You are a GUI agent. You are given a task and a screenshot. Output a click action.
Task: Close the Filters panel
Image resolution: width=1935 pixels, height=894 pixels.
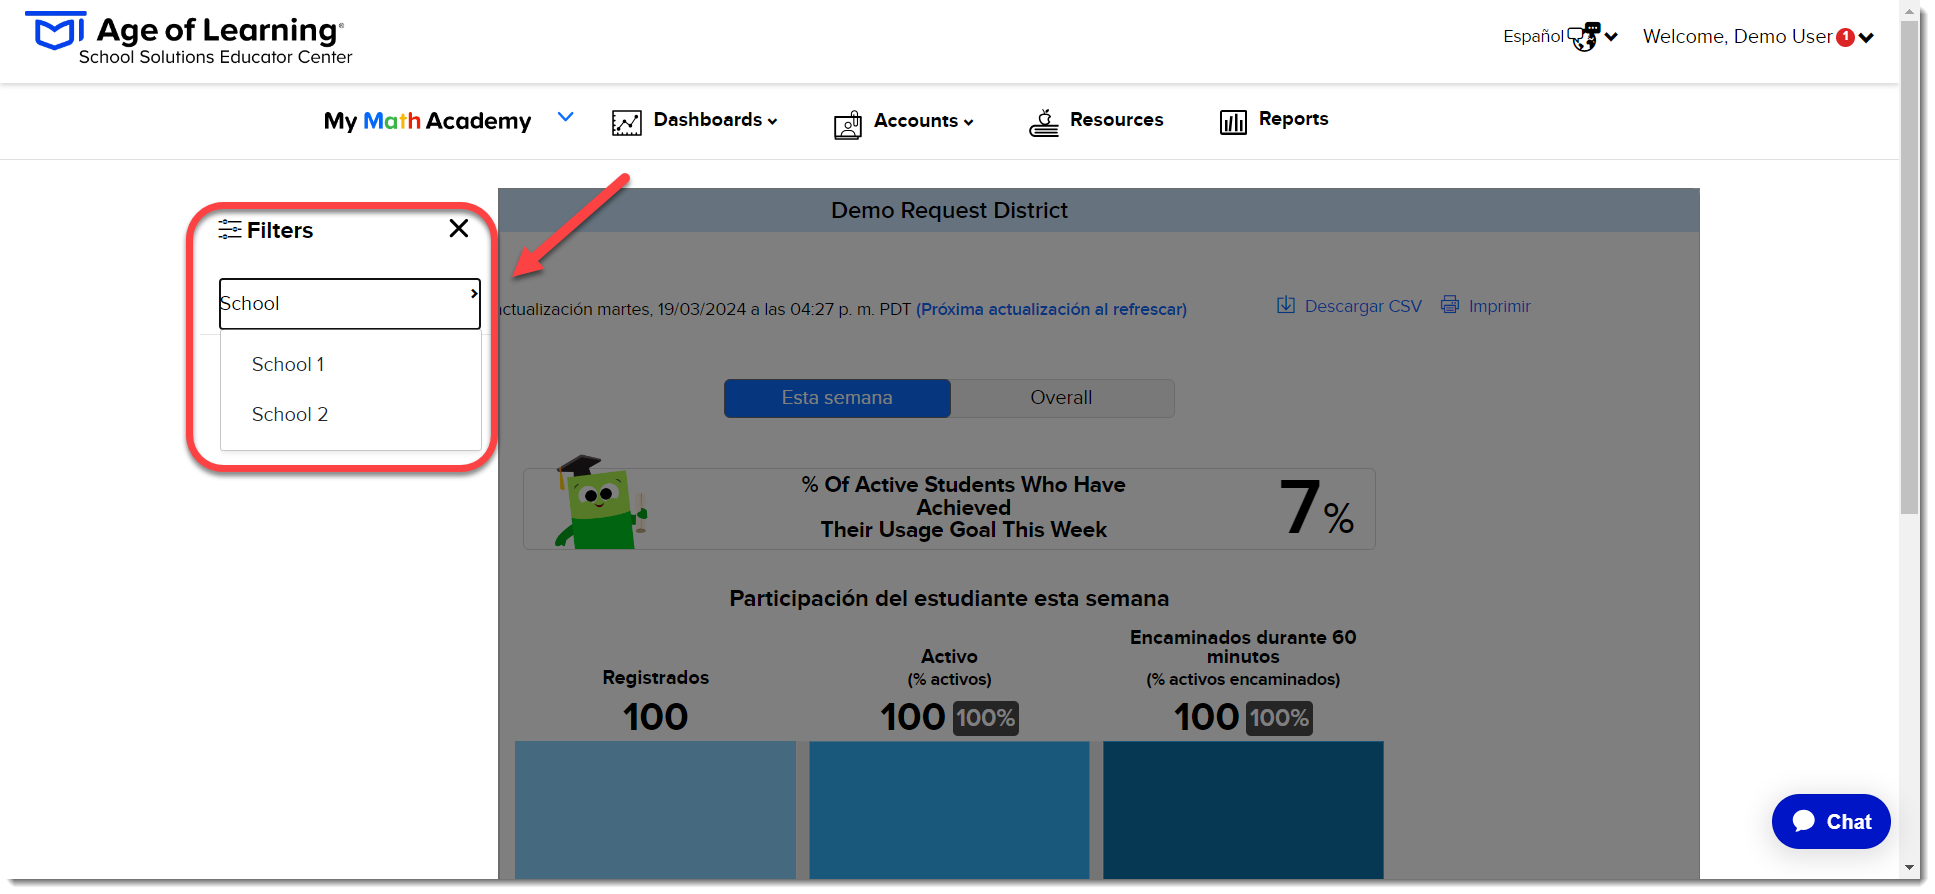point(459,229)
